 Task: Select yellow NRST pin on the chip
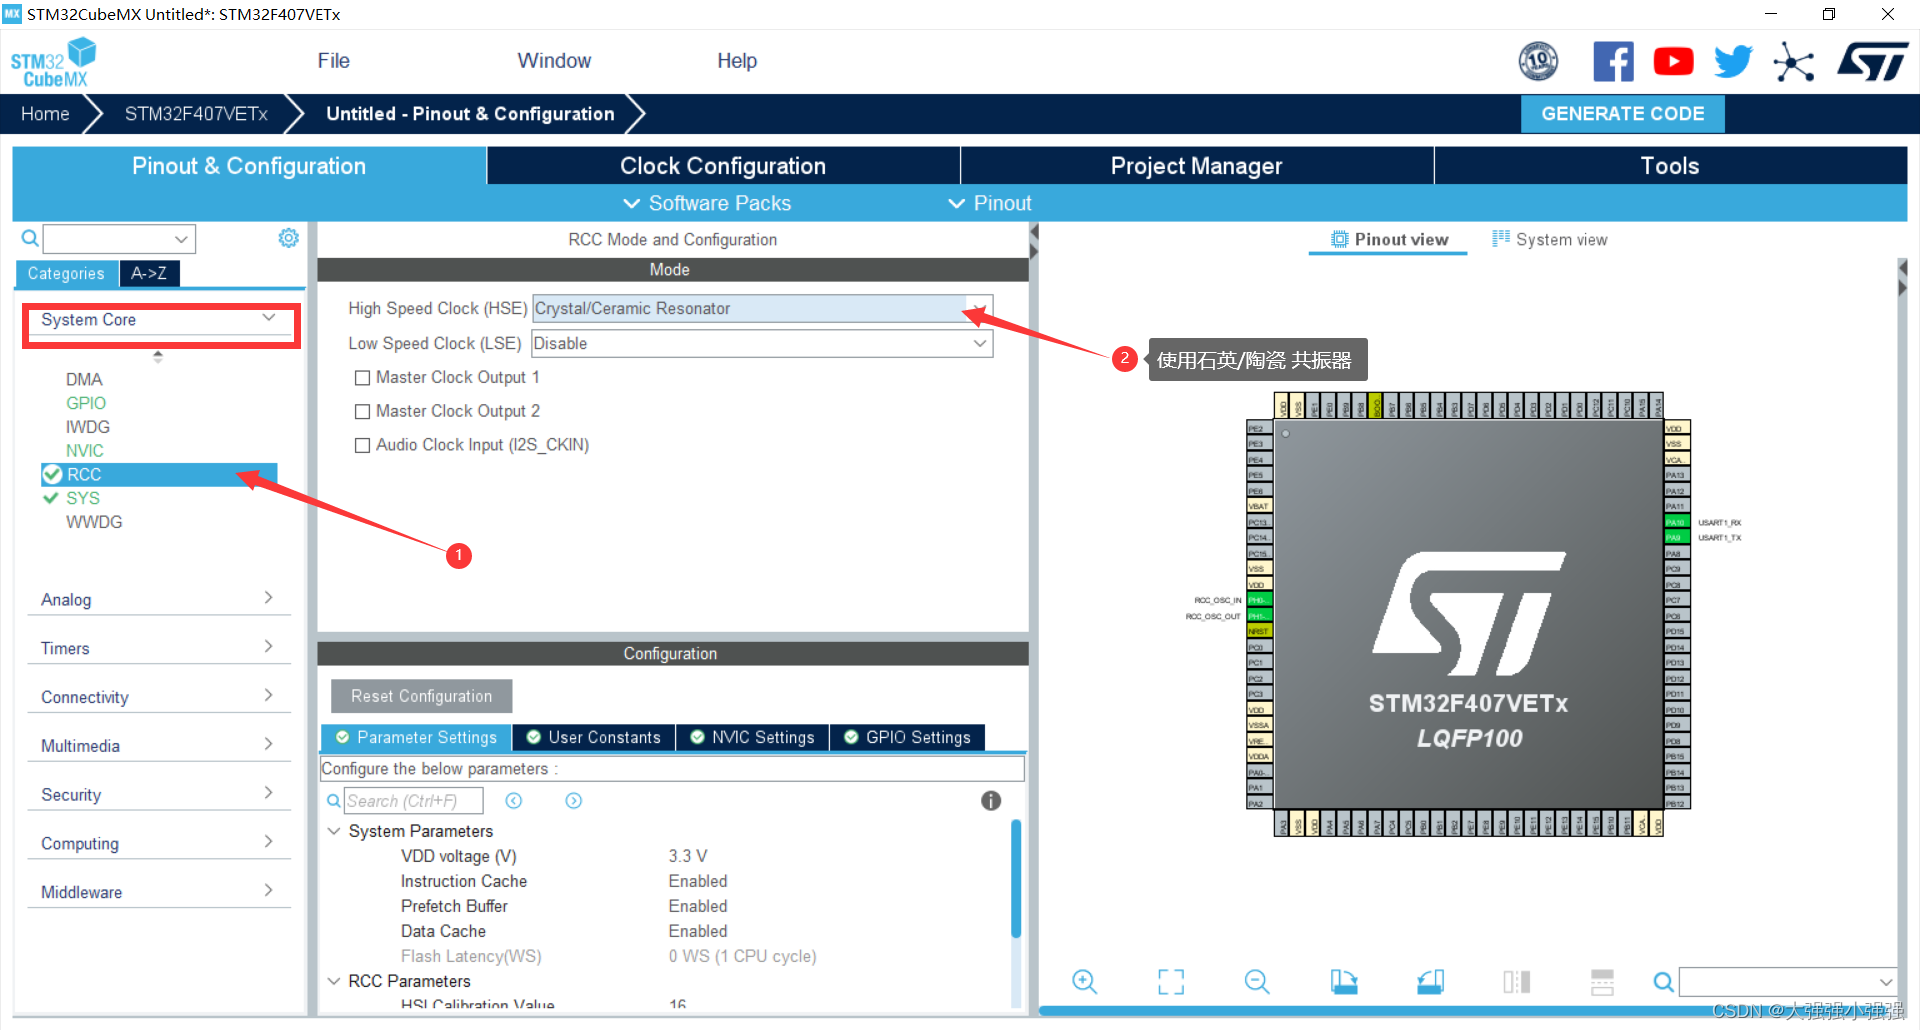[x=1259, y=631]
